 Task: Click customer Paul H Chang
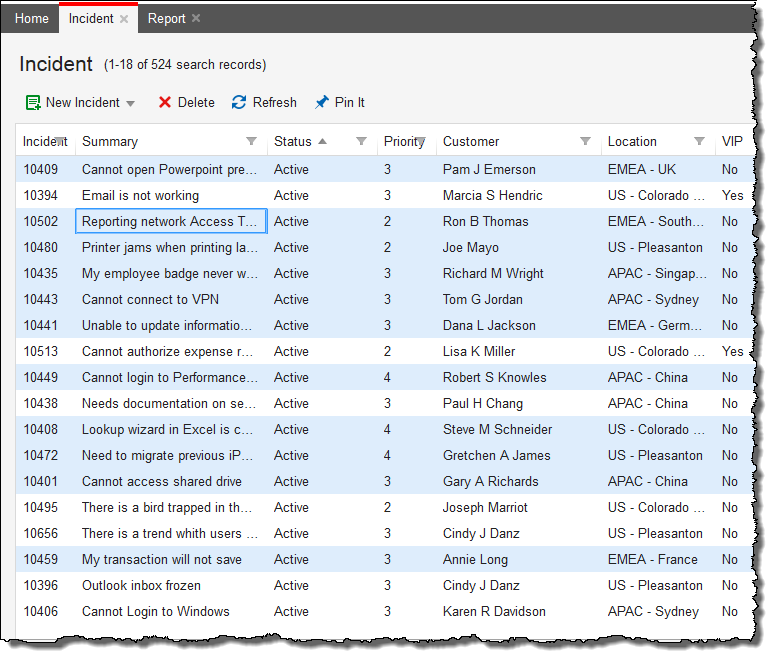pyautogui.click(x=483, y=404)
